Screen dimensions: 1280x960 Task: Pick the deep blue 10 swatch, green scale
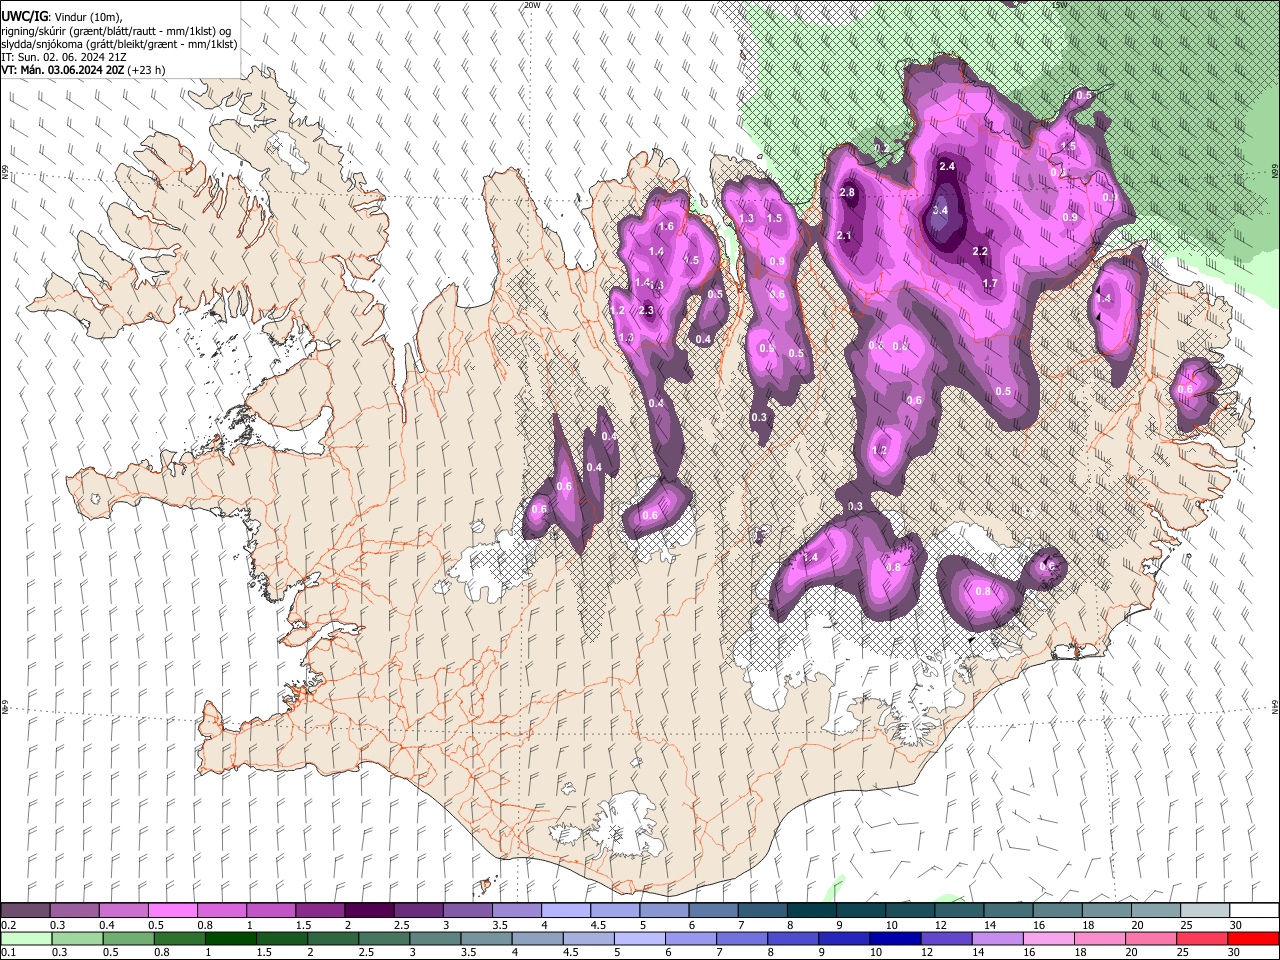pos(895,939)
